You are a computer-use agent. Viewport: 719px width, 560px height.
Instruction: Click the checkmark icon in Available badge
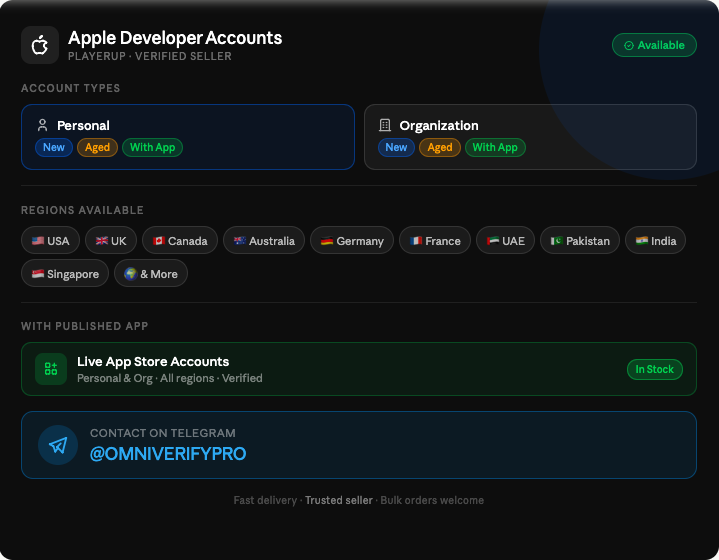[x=629, y=45]
